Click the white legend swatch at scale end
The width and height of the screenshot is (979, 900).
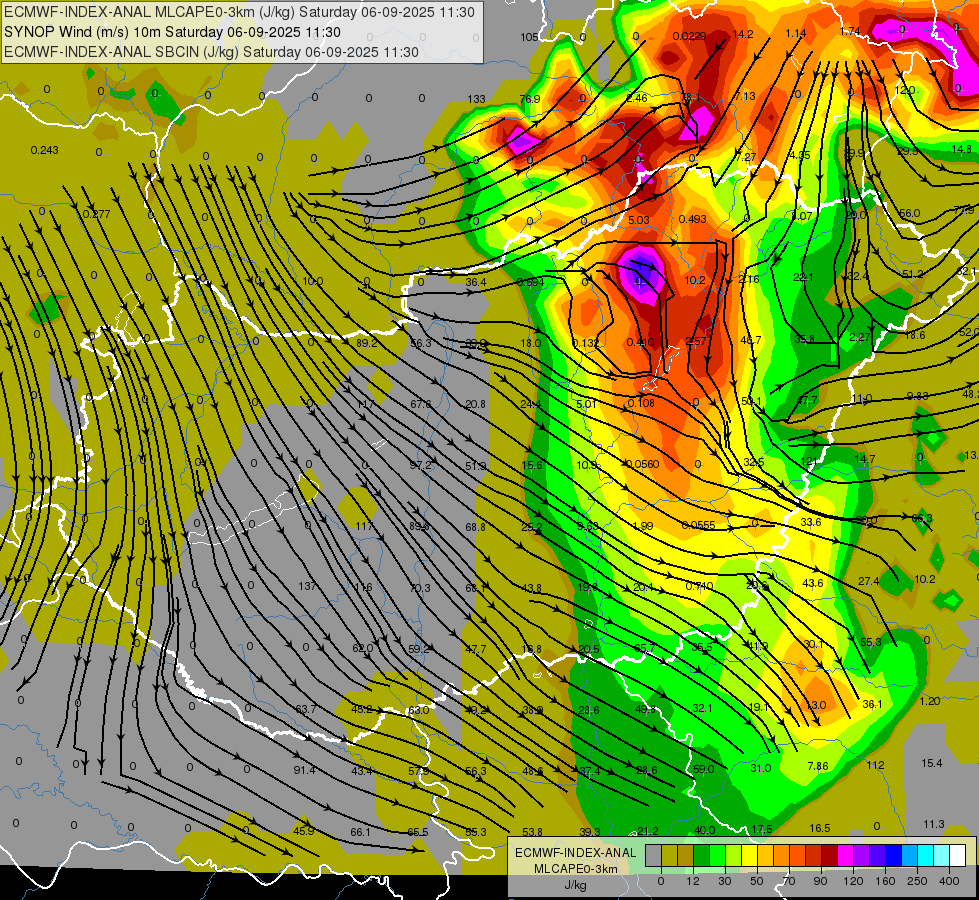coord(957,856)
